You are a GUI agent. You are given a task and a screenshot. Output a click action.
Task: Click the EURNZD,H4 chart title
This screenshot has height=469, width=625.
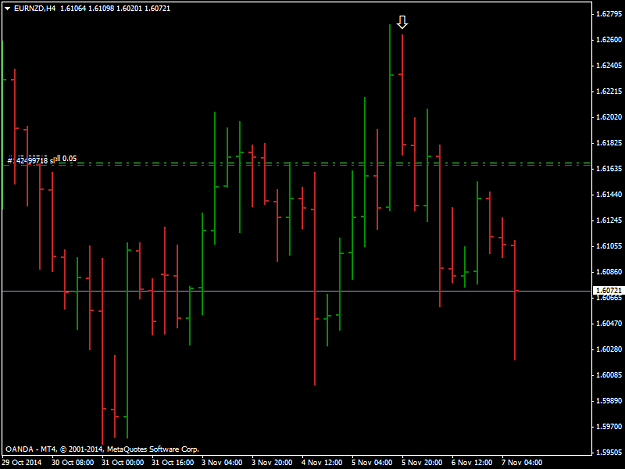(x=35, y=8)
